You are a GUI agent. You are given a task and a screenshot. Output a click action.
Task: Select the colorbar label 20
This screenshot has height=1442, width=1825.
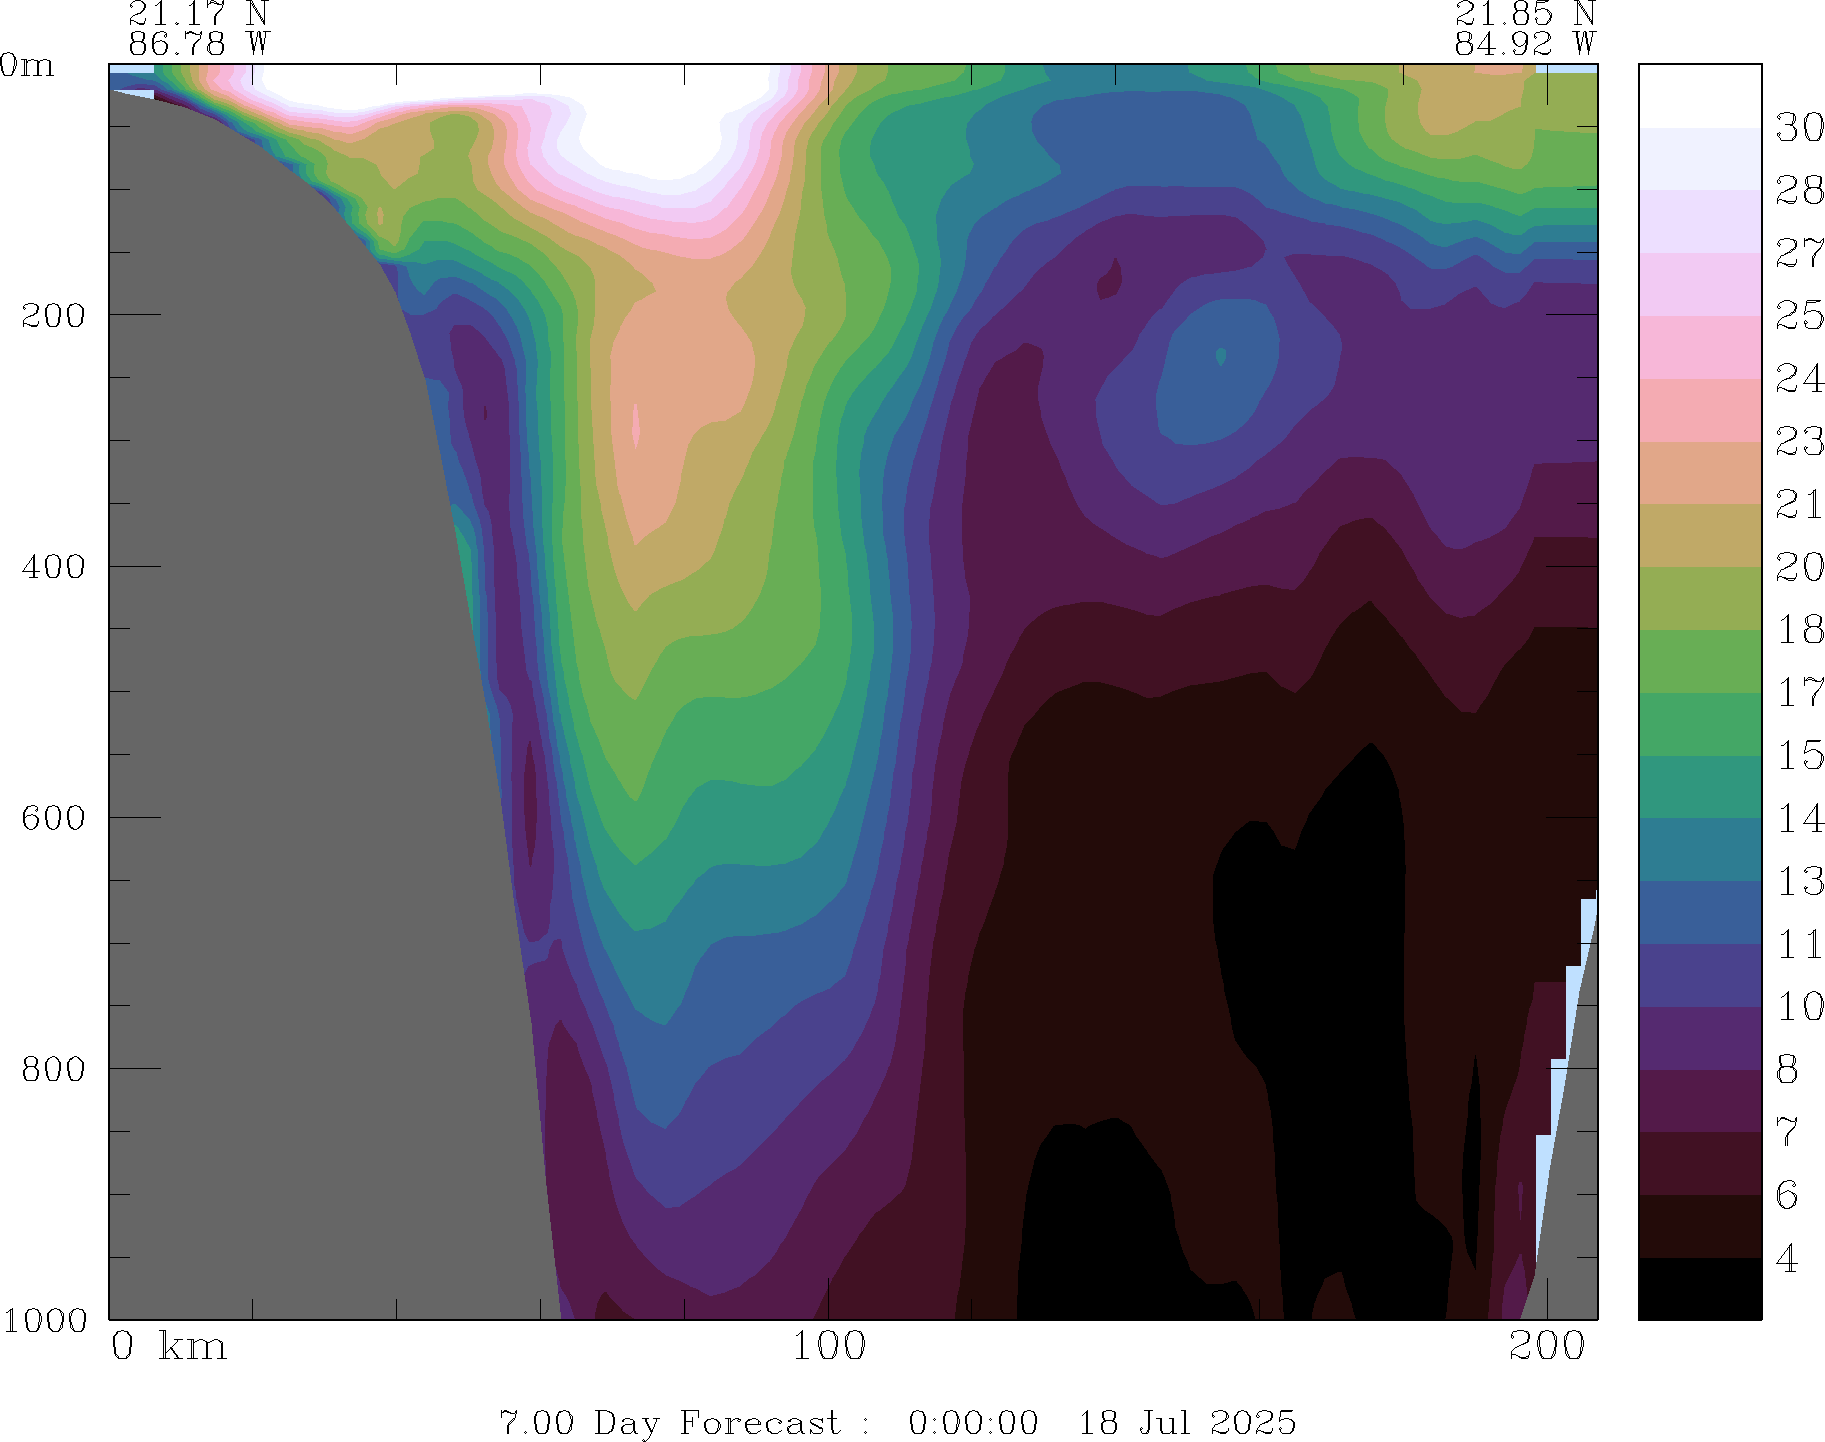(1799, 568)
